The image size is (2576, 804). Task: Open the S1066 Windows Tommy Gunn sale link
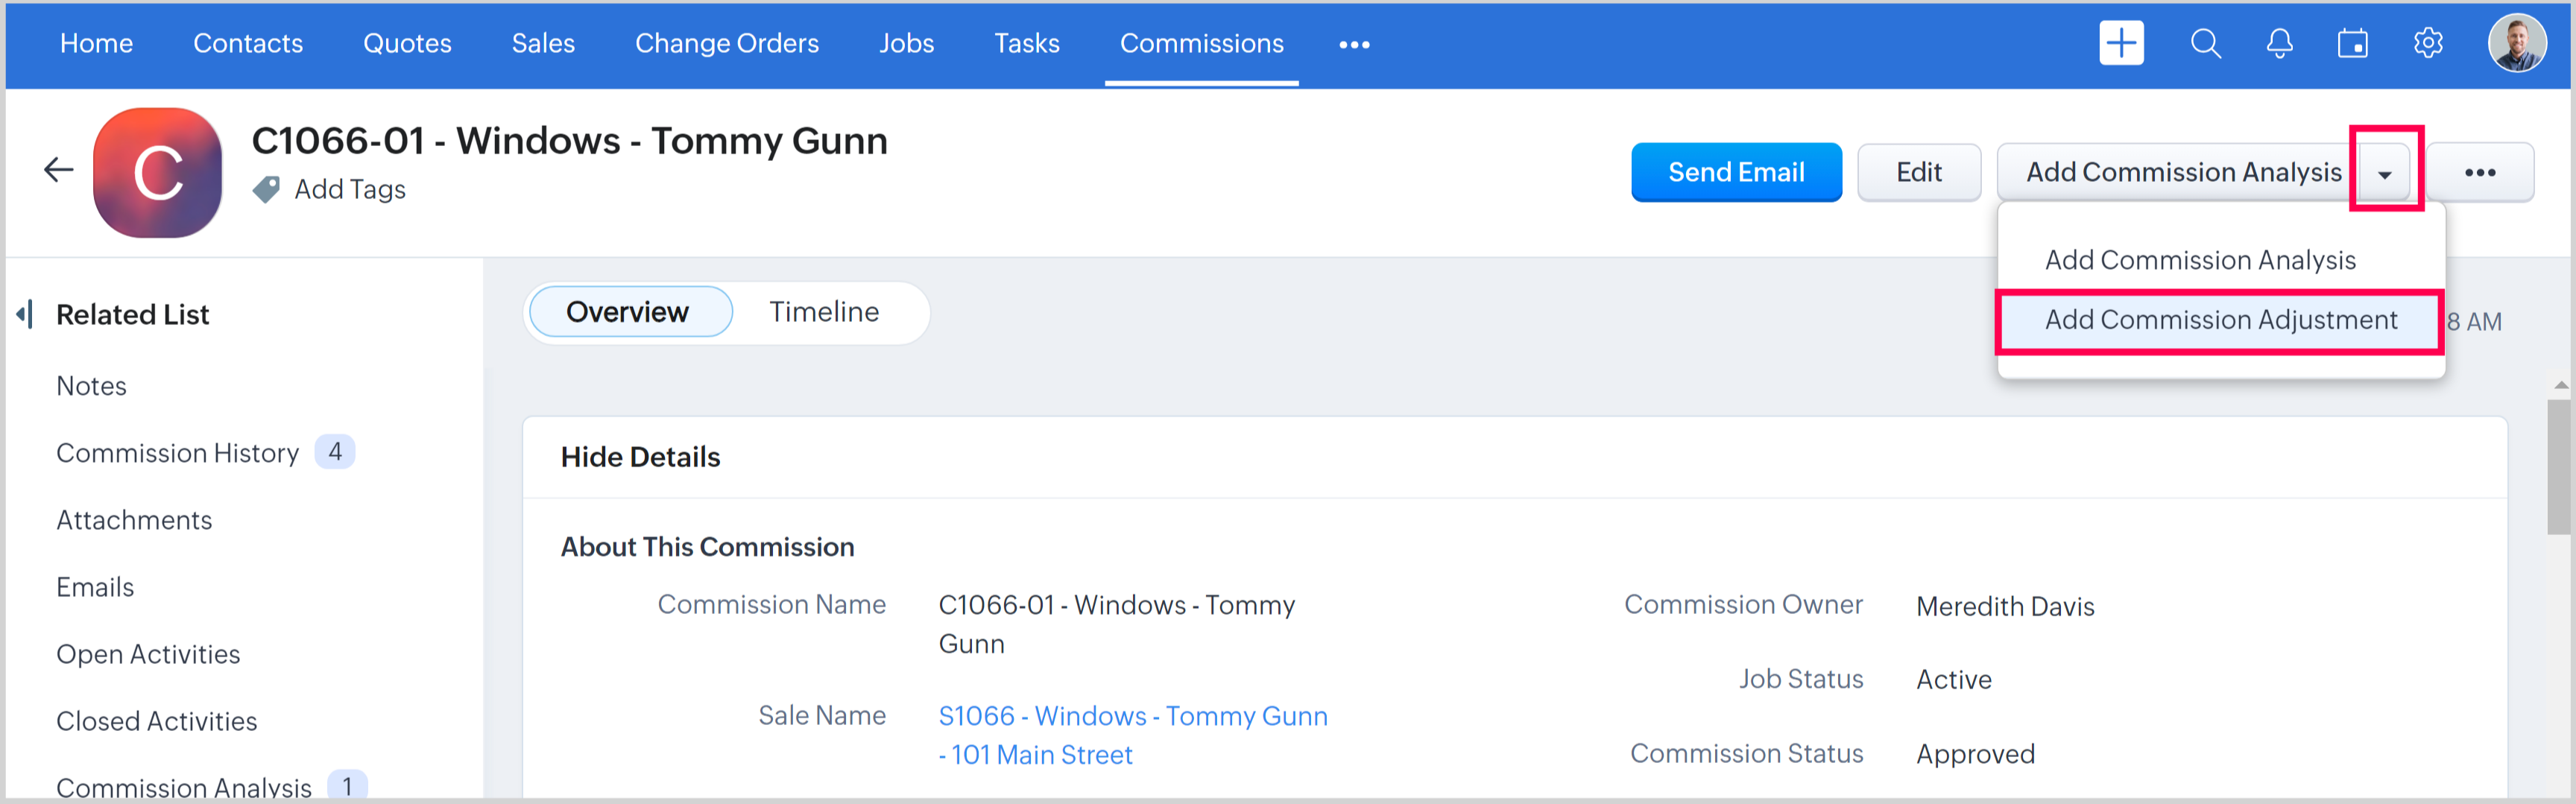[x=1132, y=716]
